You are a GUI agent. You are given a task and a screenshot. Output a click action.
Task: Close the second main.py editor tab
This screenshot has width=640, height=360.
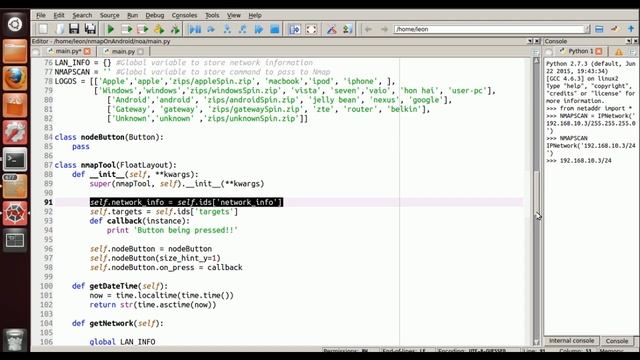point(141,51)
